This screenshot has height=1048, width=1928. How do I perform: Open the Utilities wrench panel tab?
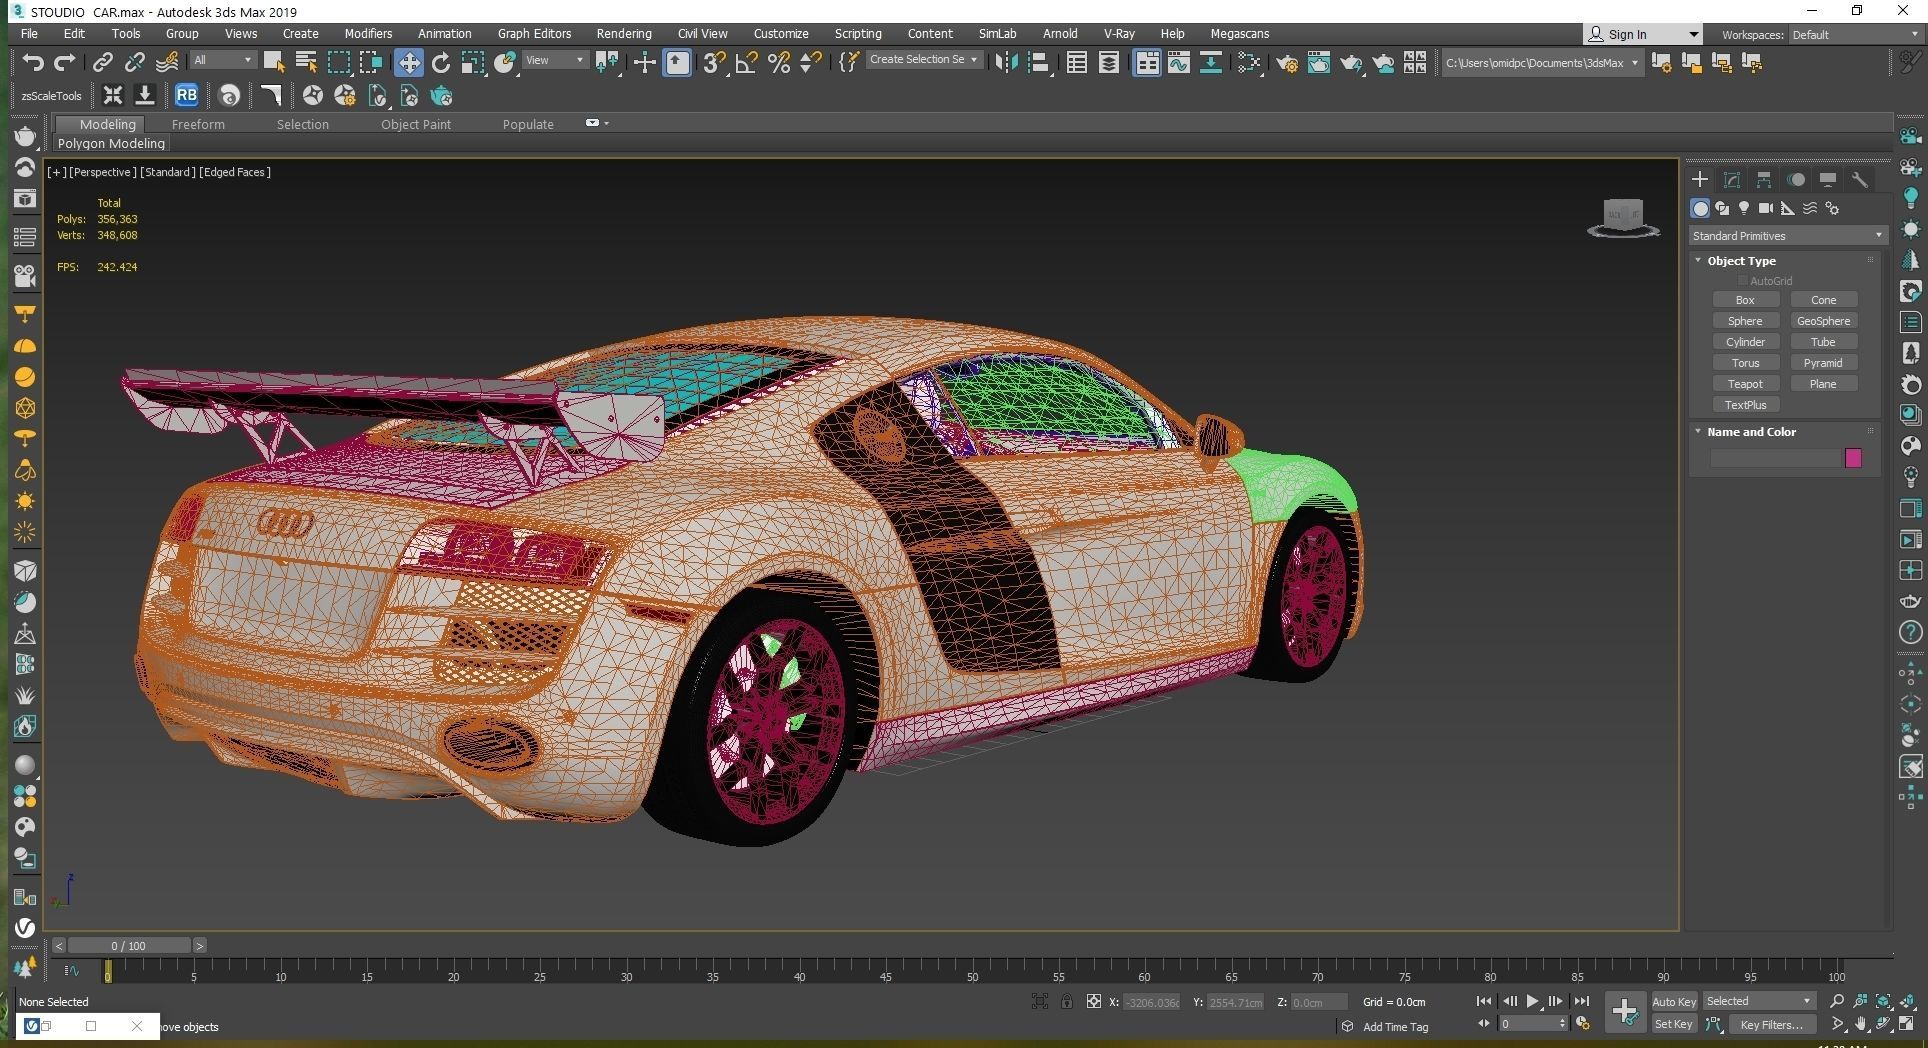tap(1860, 180)
